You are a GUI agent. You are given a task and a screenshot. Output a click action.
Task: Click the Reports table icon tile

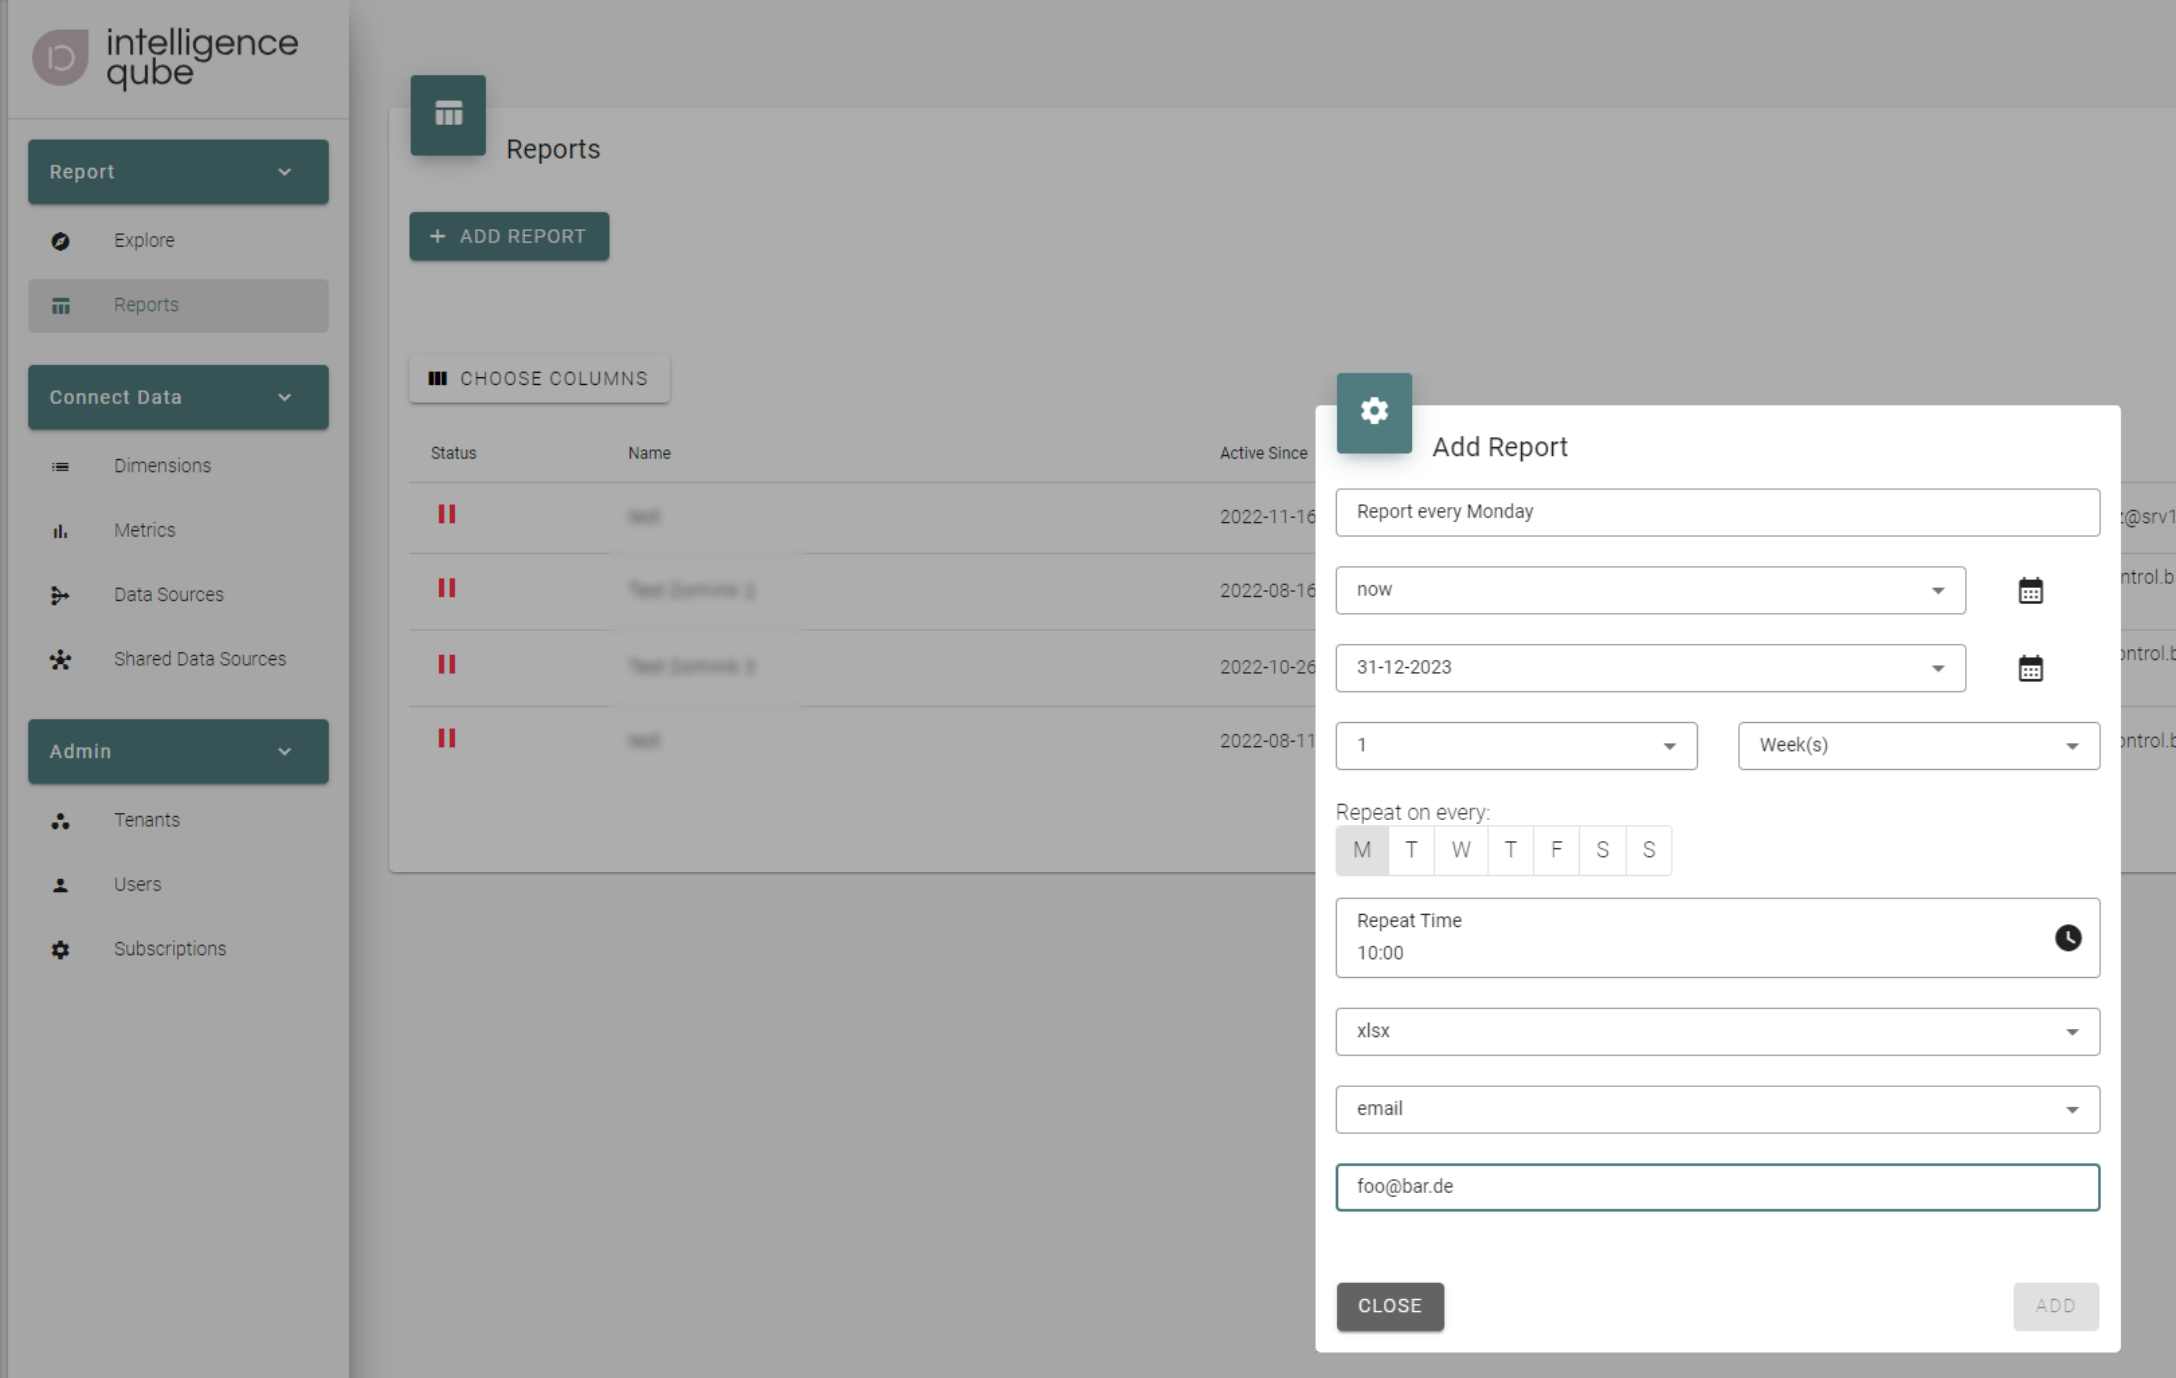click(x=448, y=115)
